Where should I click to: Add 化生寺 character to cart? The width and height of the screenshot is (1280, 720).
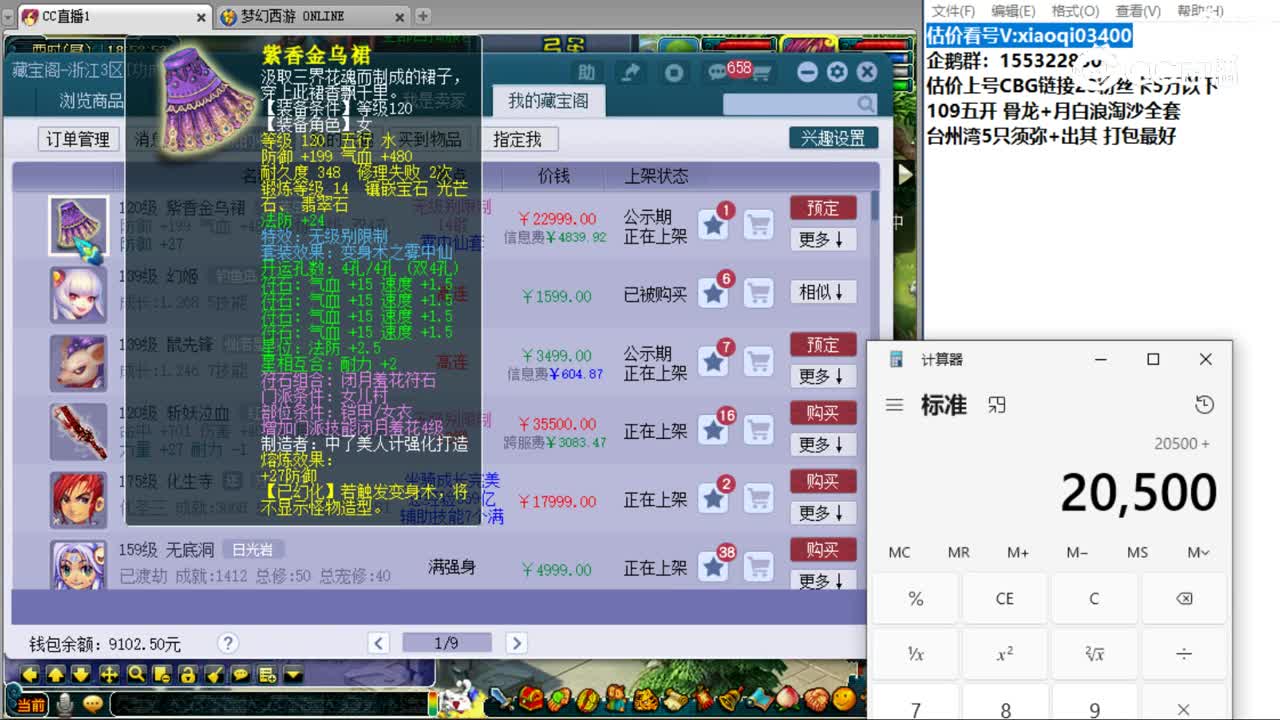pyautogui.click(x=759, y=498)
